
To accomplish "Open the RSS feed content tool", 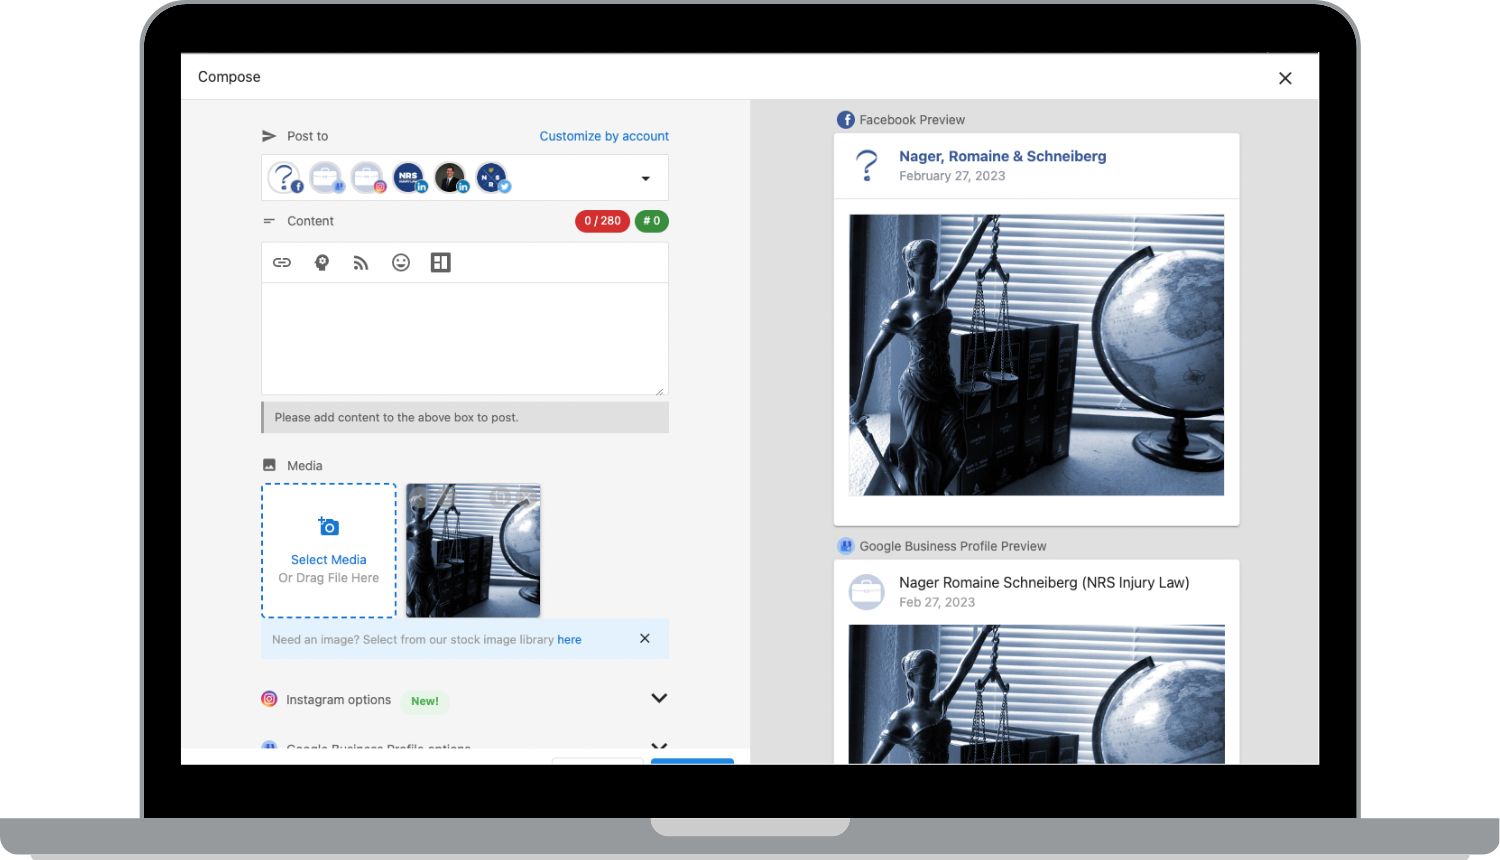I will tap(361, 262).
